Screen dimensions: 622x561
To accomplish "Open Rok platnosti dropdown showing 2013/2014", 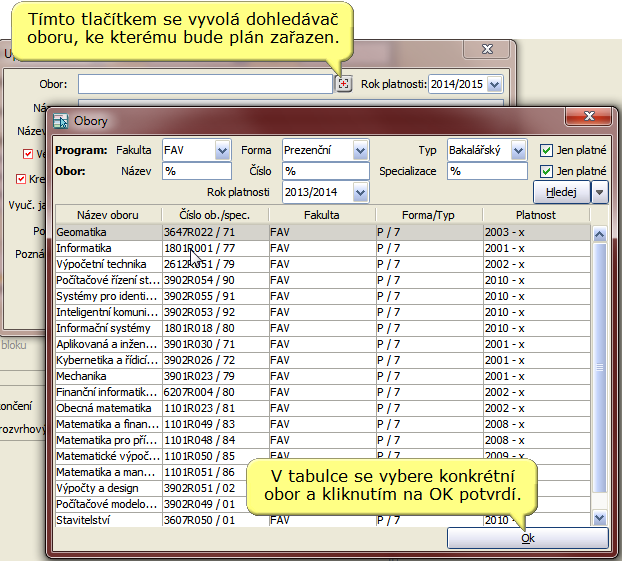I will pyautogui.click(x=360, y=192).
